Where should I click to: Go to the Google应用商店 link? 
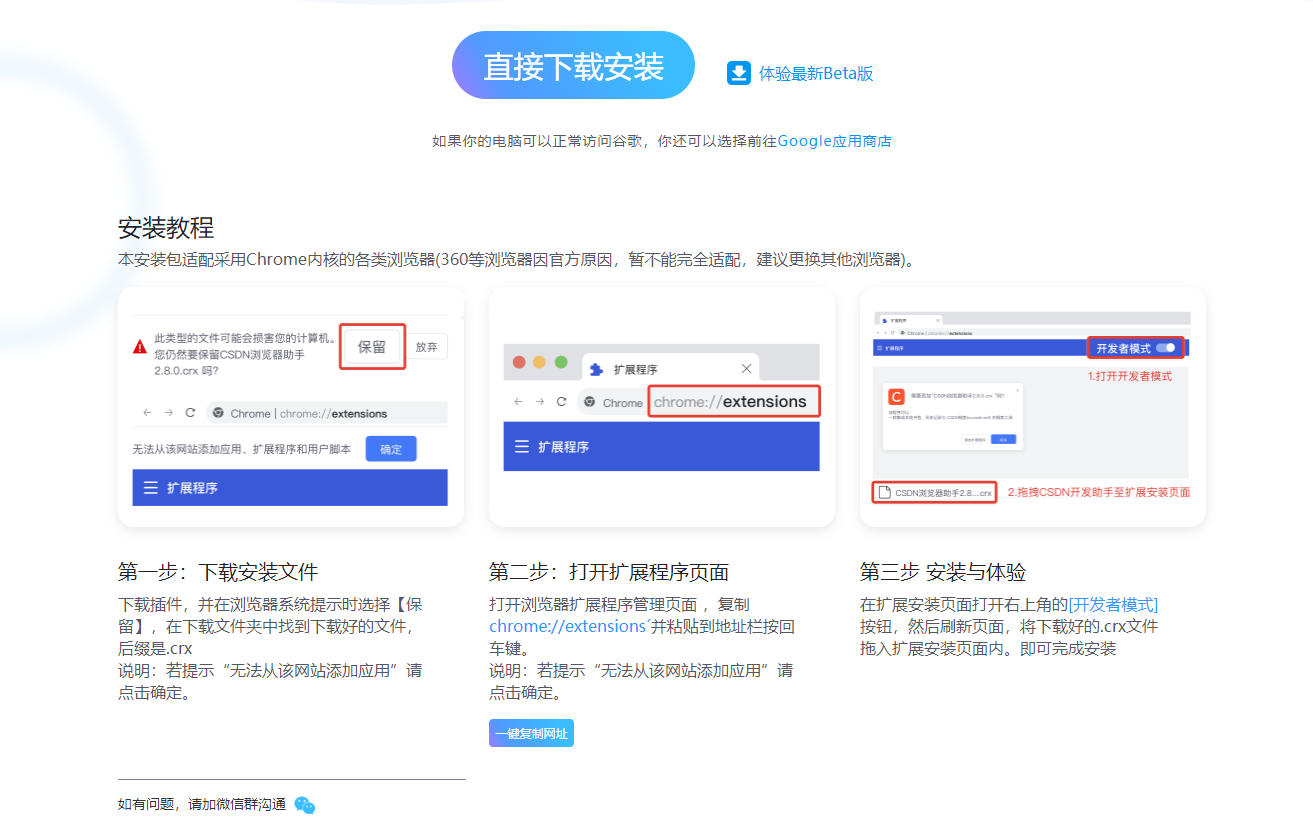(834, 141)
